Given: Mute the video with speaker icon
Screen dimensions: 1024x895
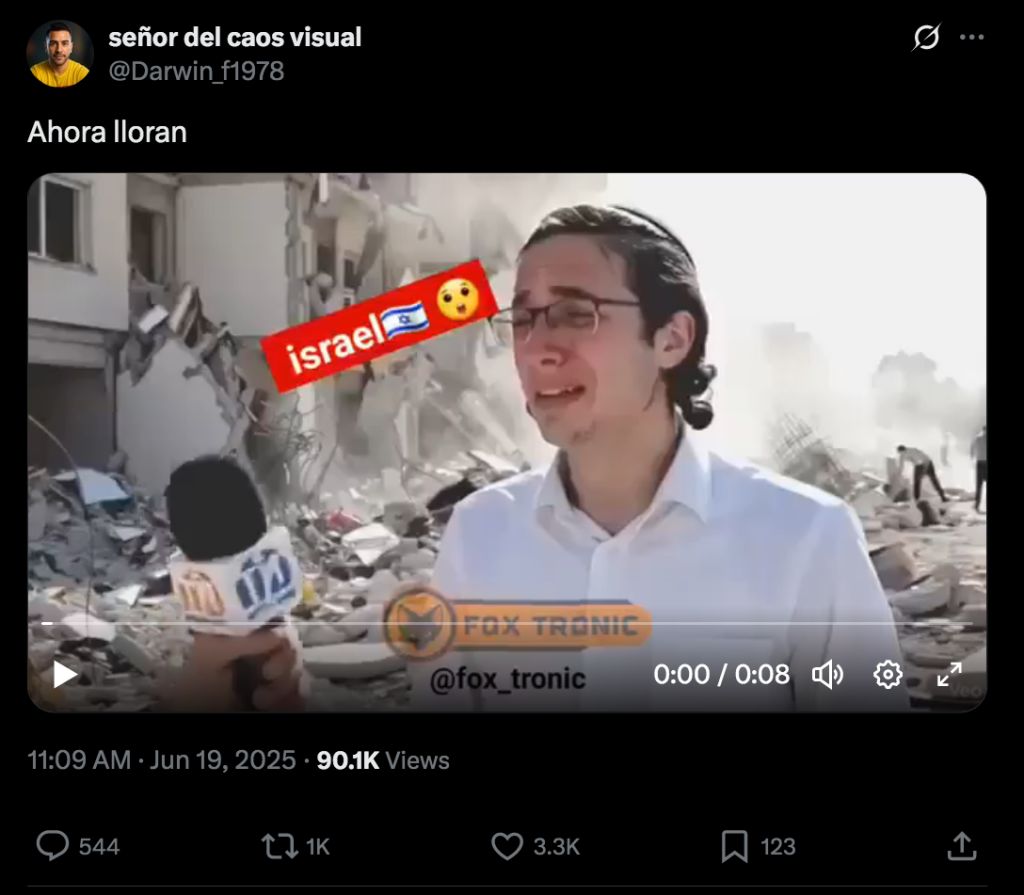Looking at the screenshot, I should tap(827, 674).
